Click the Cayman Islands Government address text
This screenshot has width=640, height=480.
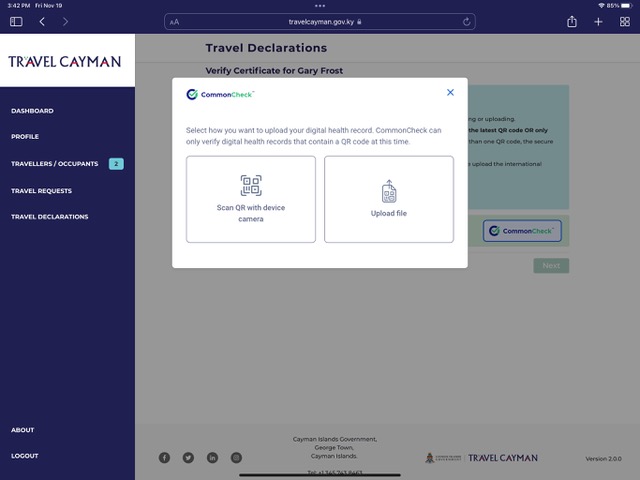[335, 448]
